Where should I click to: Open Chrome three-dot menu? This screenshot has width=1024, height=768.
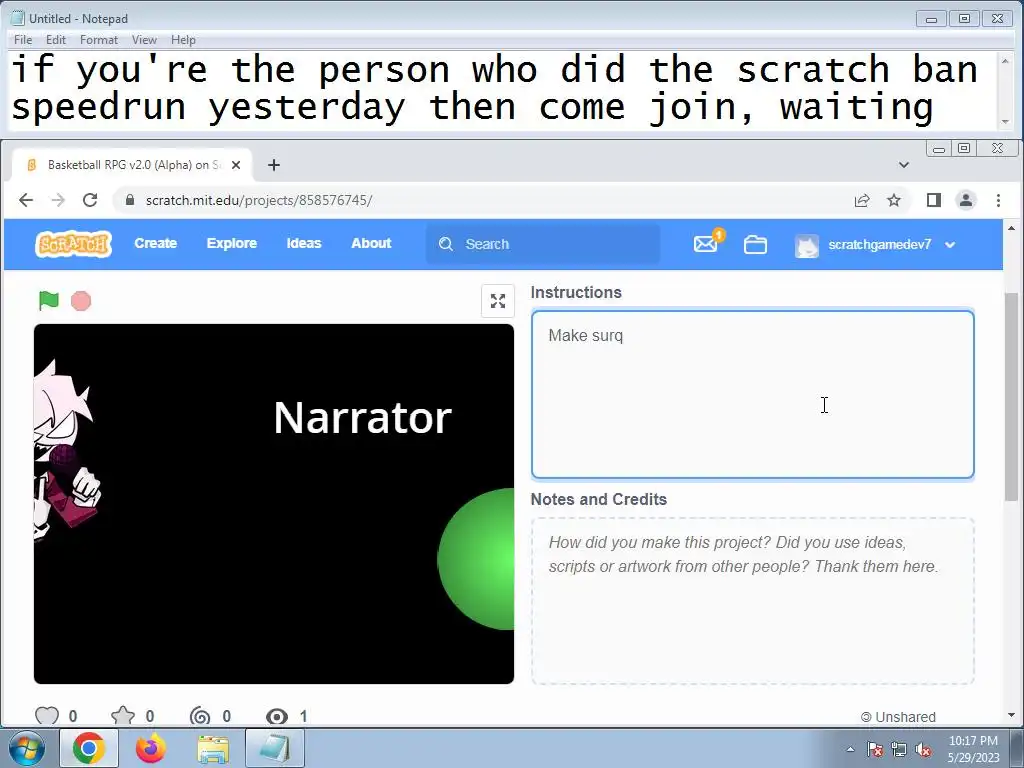pos(998,200)
